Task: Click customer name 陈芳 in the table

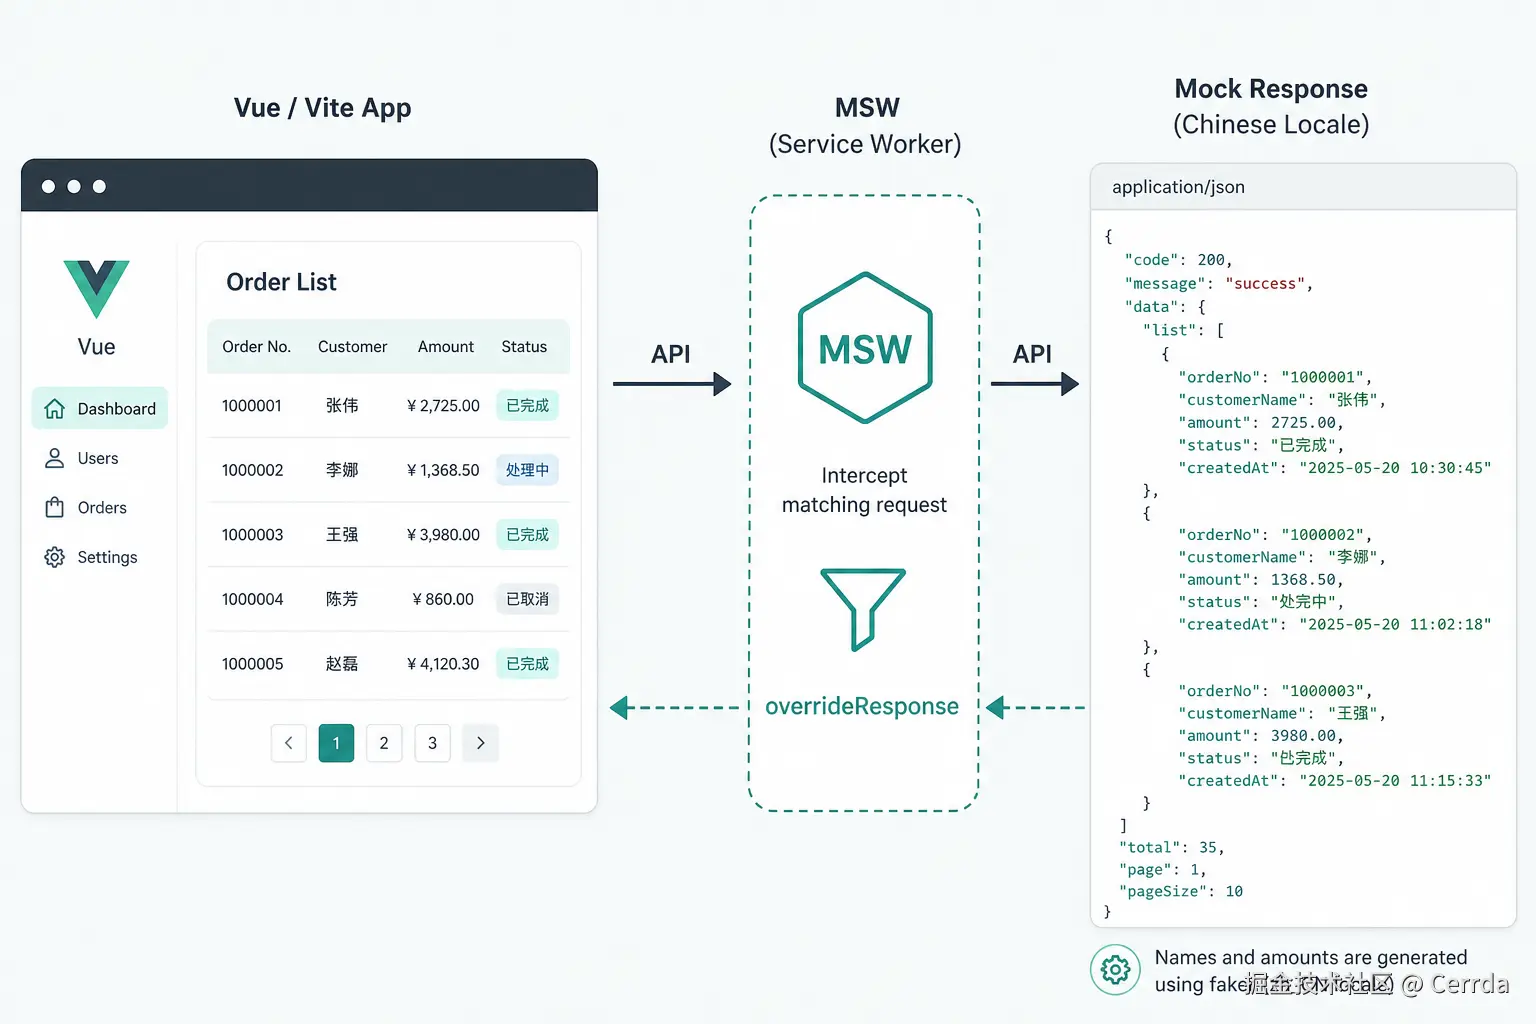Action: [342, 599]
